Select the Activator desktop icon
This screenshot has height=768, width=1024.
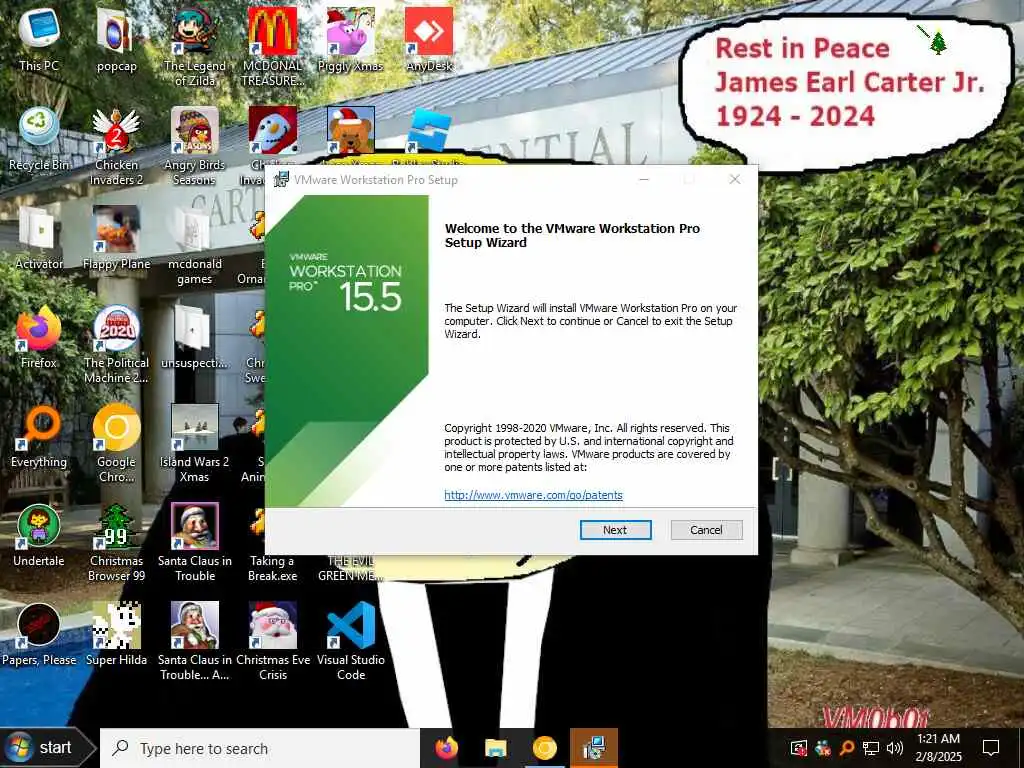coord(39,238)
